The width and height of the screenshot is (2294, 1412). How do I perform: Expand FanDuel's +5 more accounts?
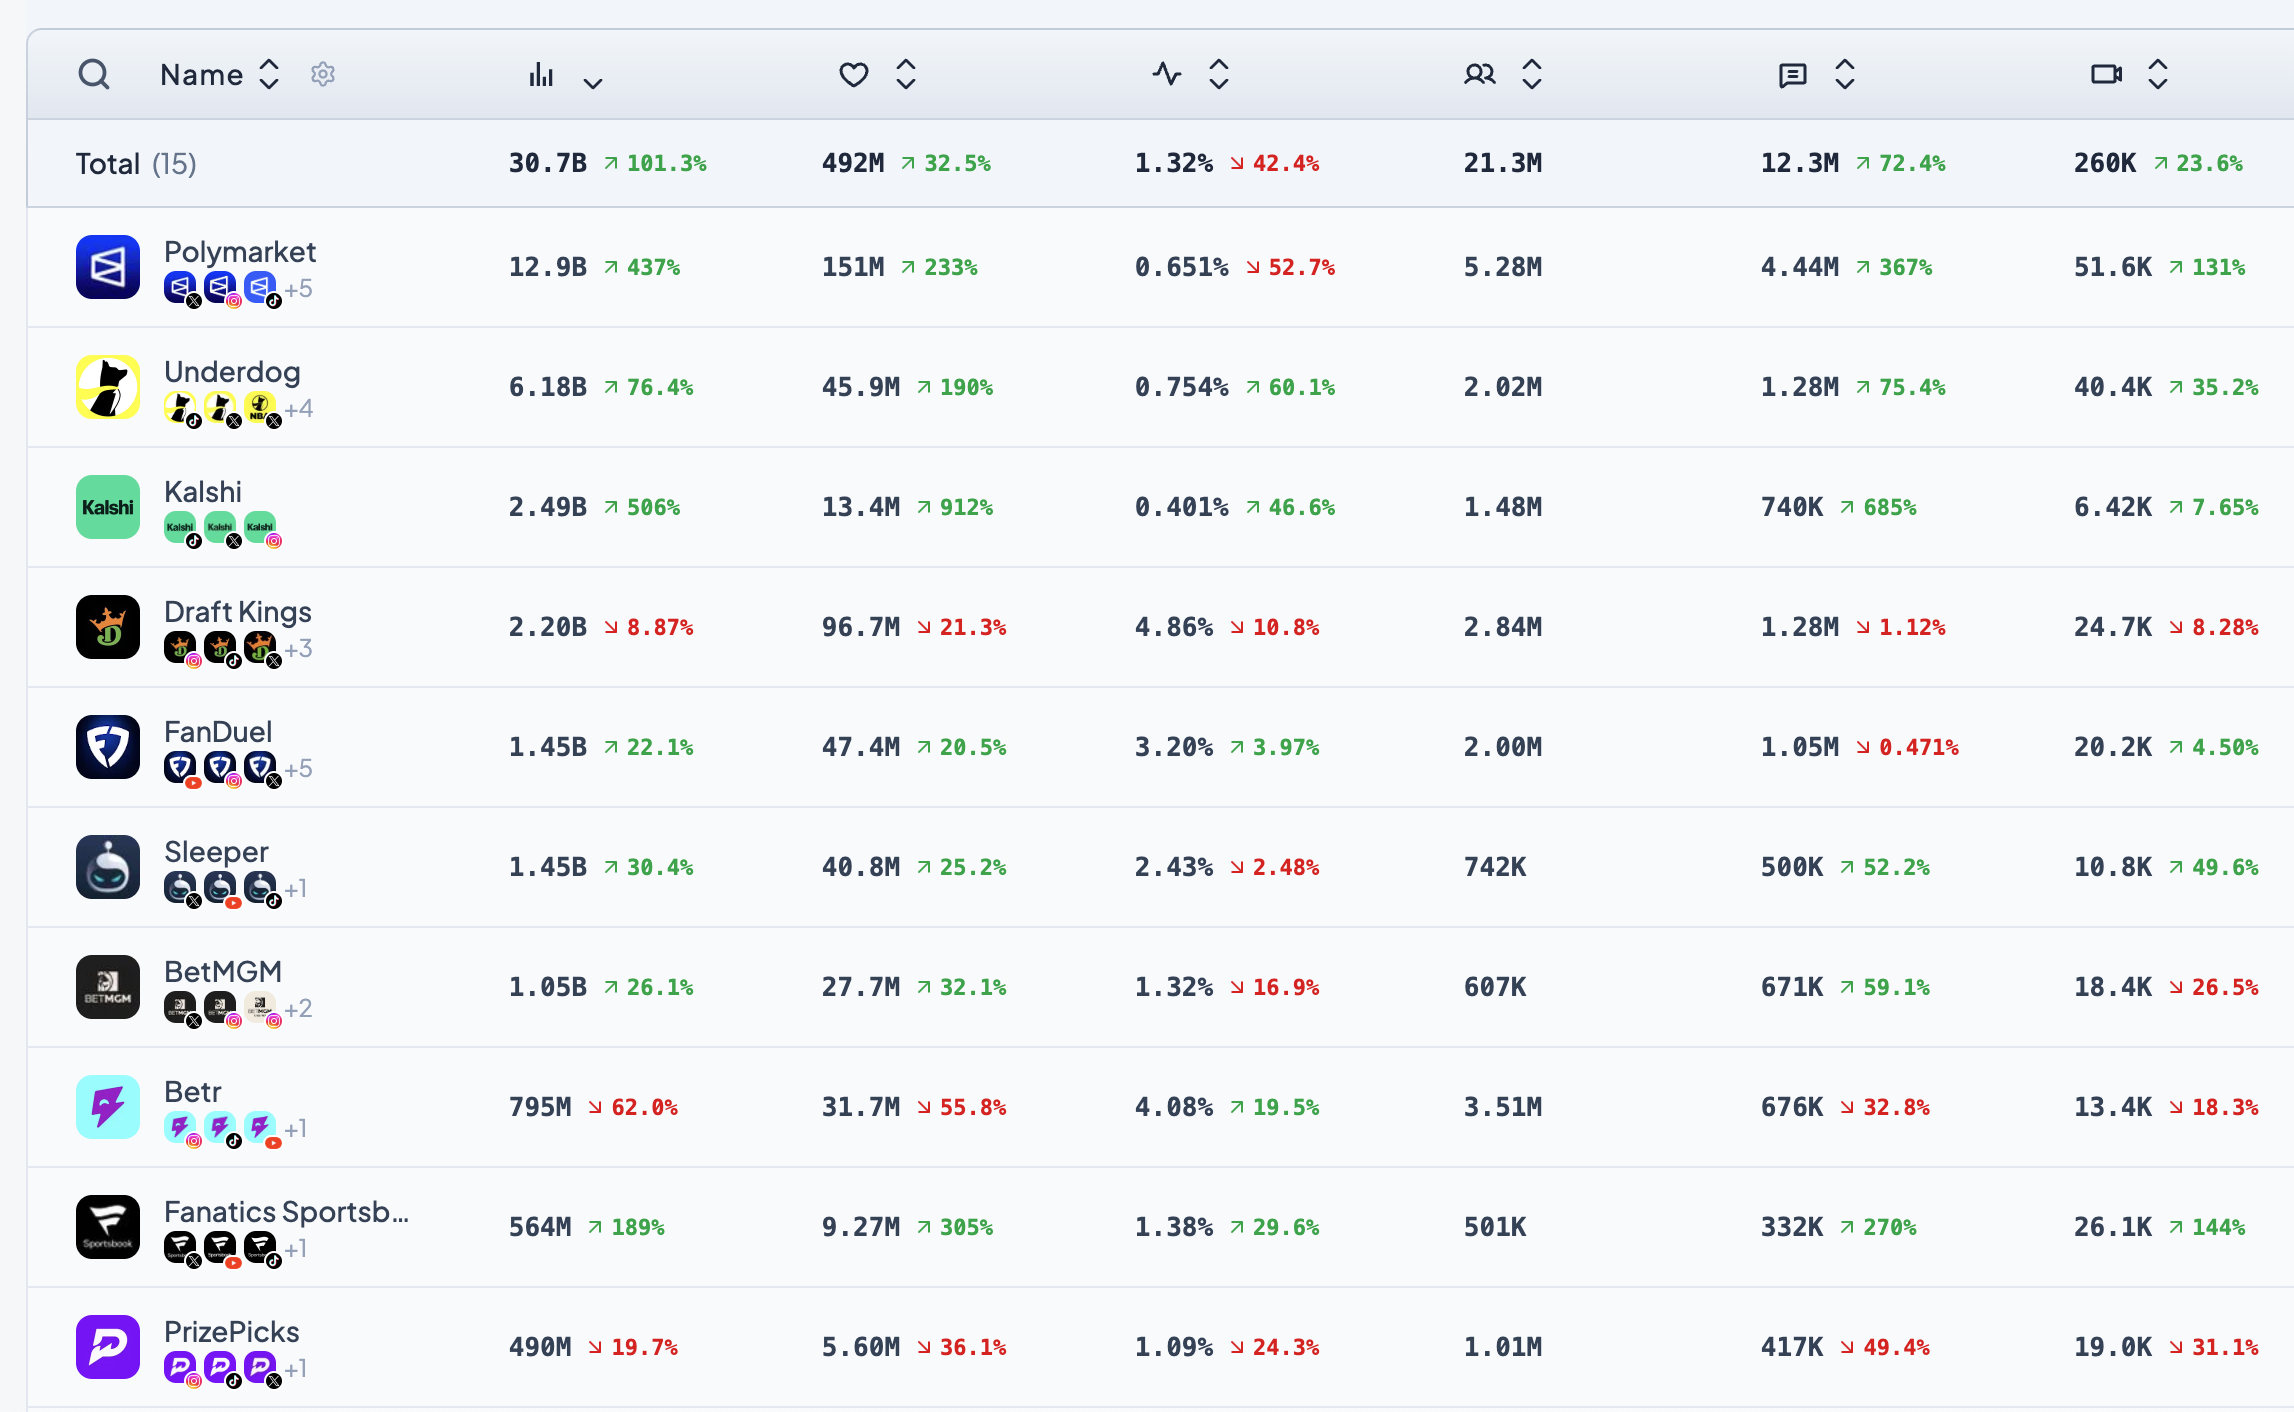pyautogui.click(x=298, y=769)
